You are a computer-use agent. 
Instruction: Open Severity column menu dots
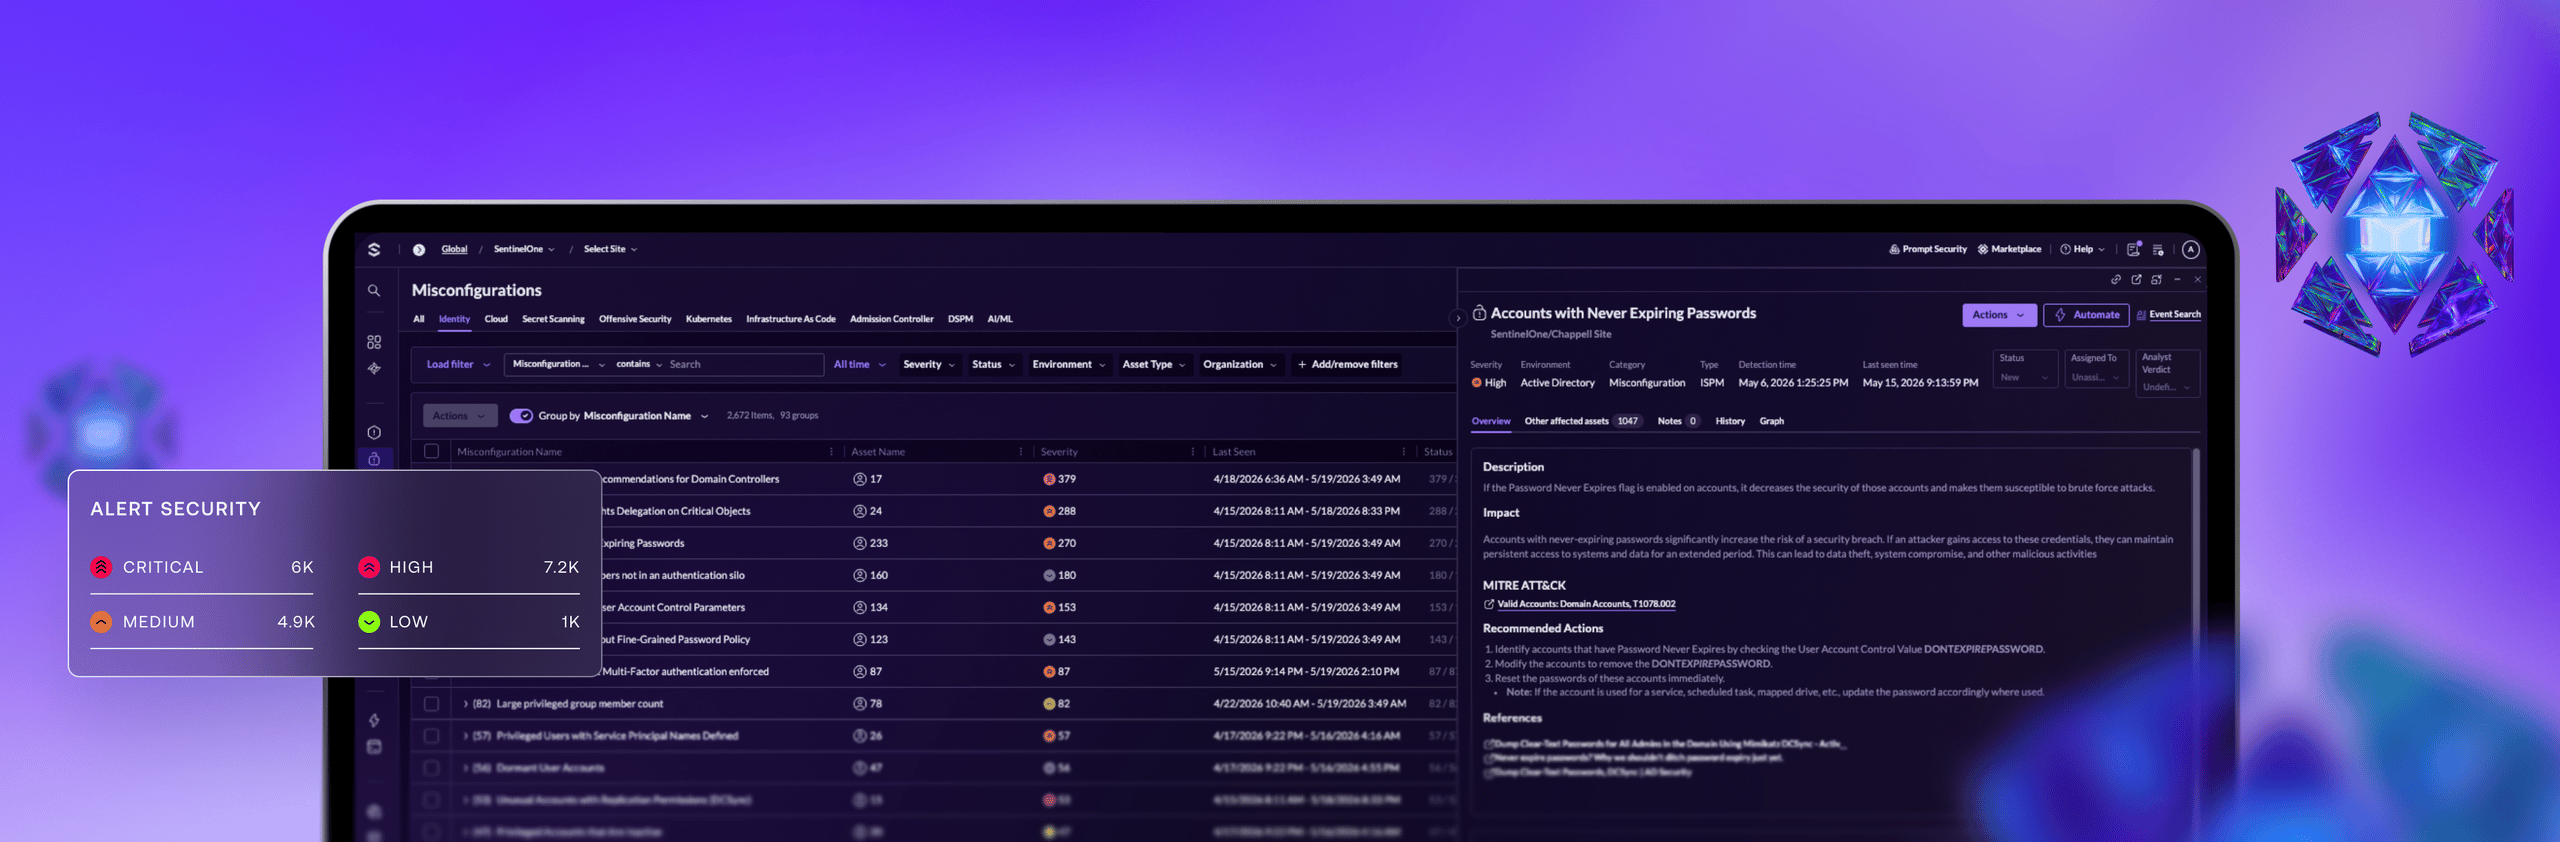click(x=1193, y=452)
